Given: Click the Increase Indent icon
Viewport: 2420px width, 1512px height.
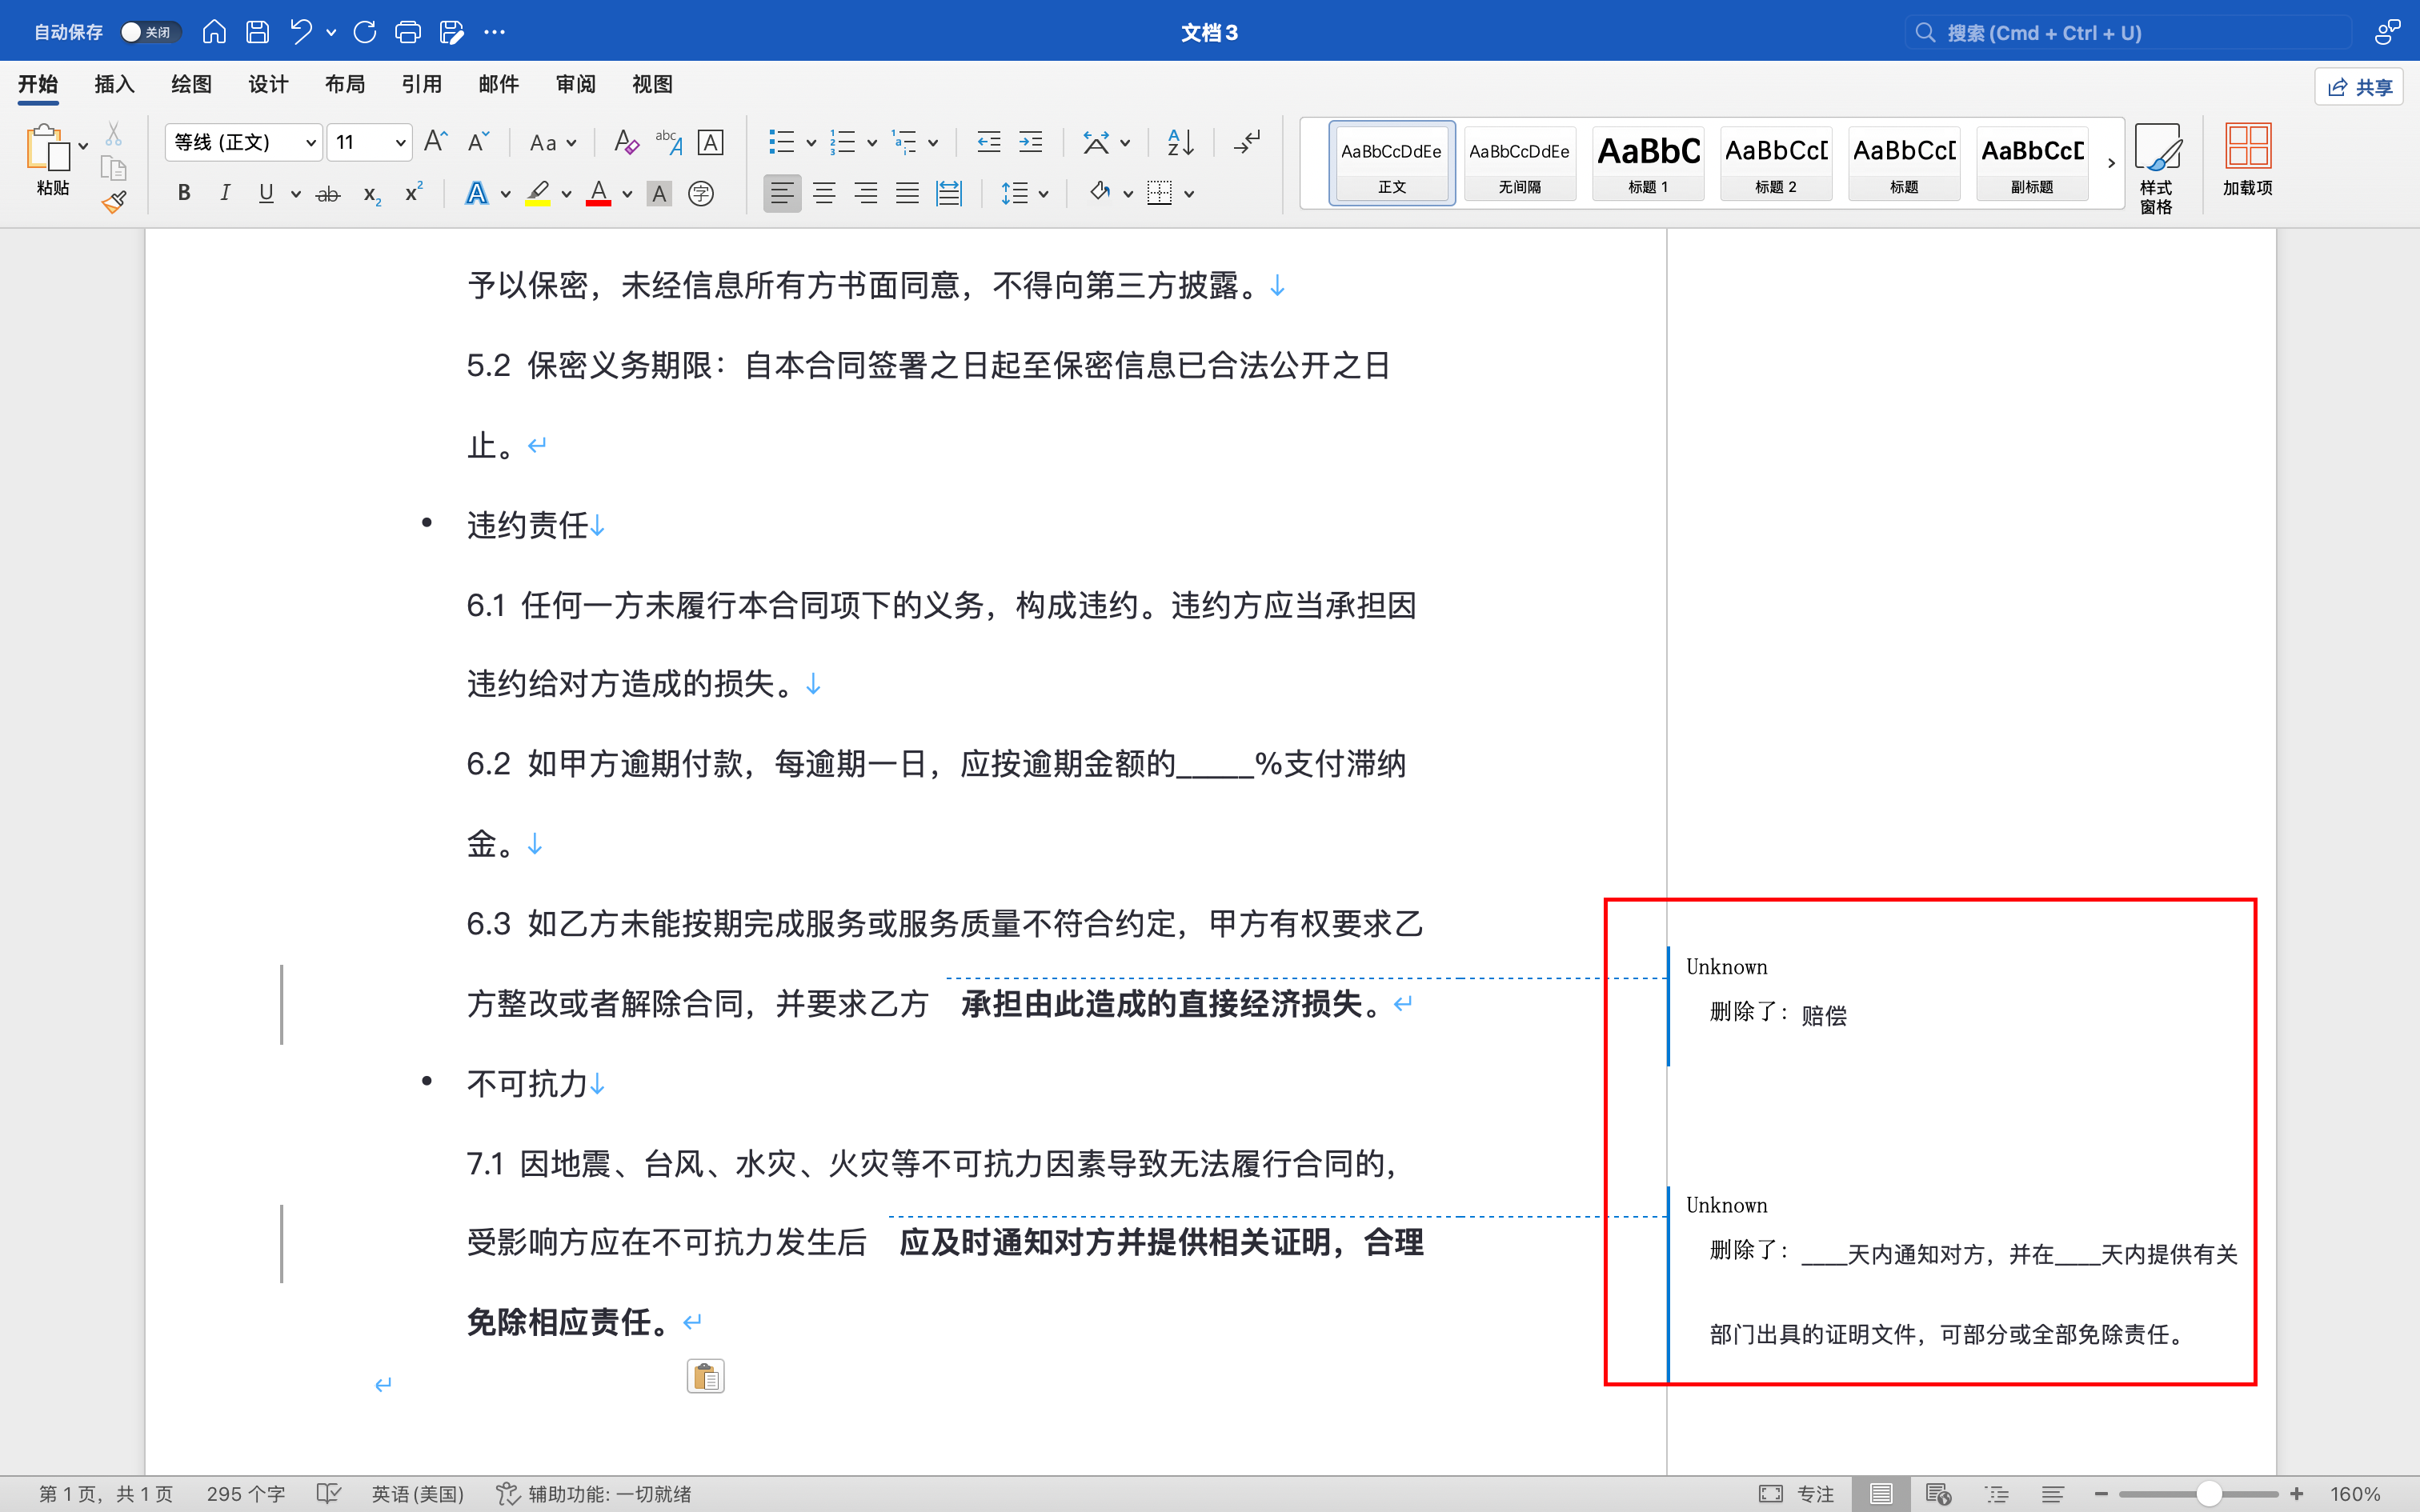Looking at the screenshot, I should click(1030, 142).
